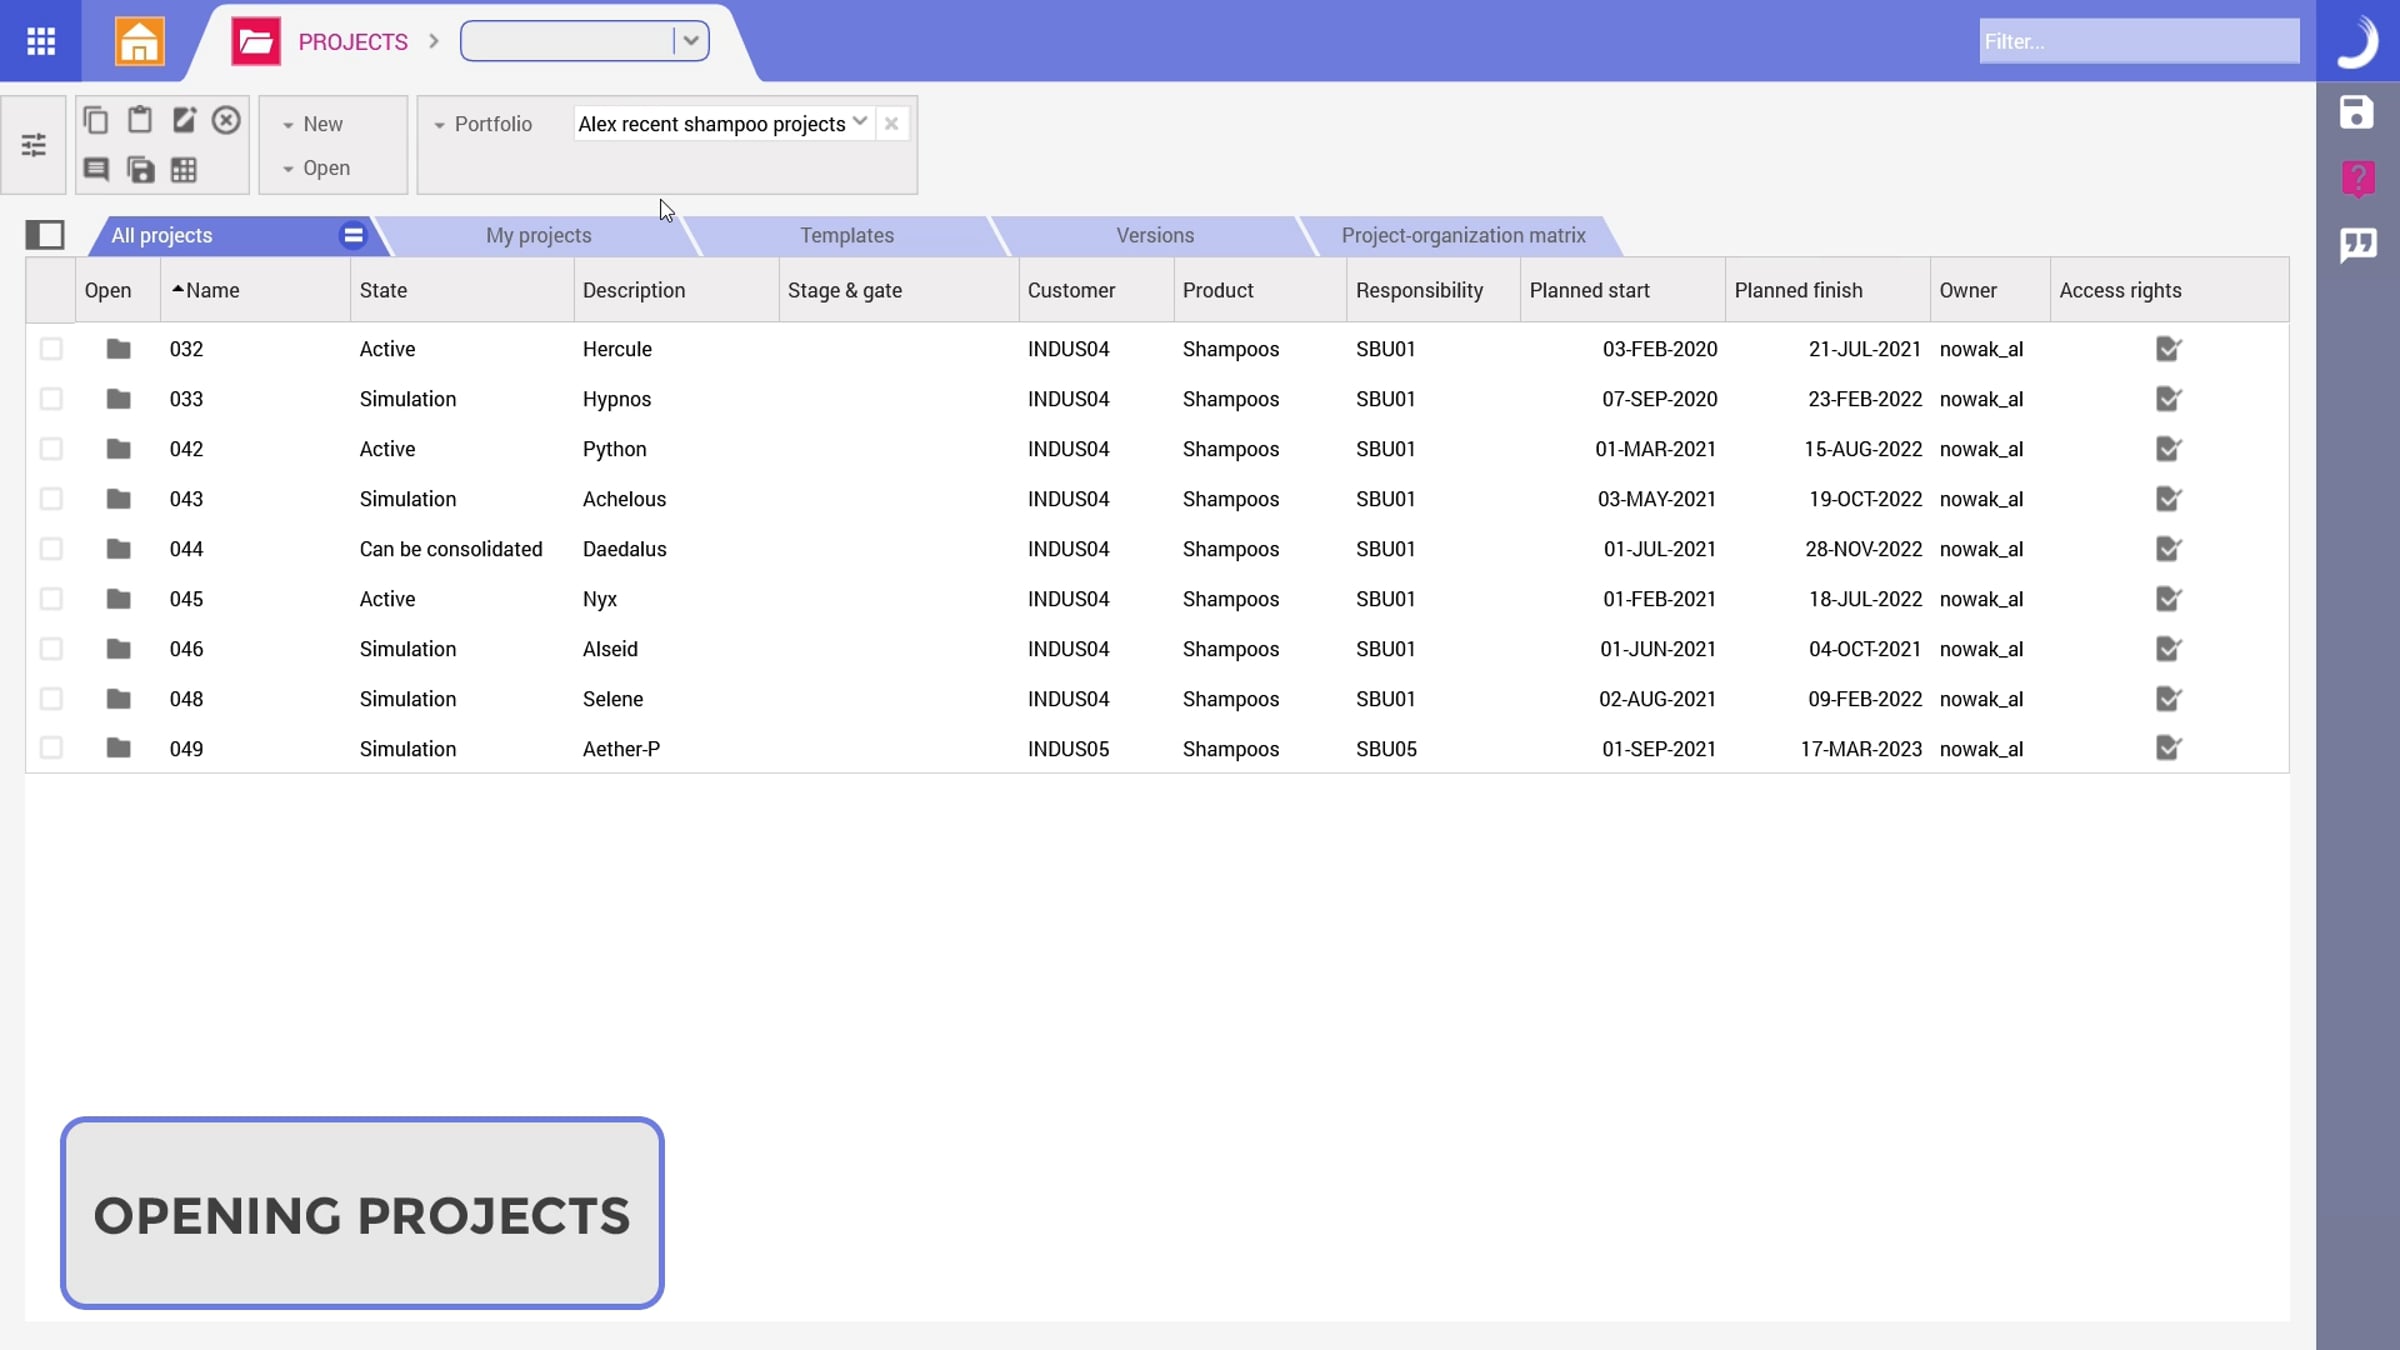The width and height of the screenshot is (2400, 1350).
Task: Switch to Project-organization matrix tab
Action: (x=1463, y=236)
